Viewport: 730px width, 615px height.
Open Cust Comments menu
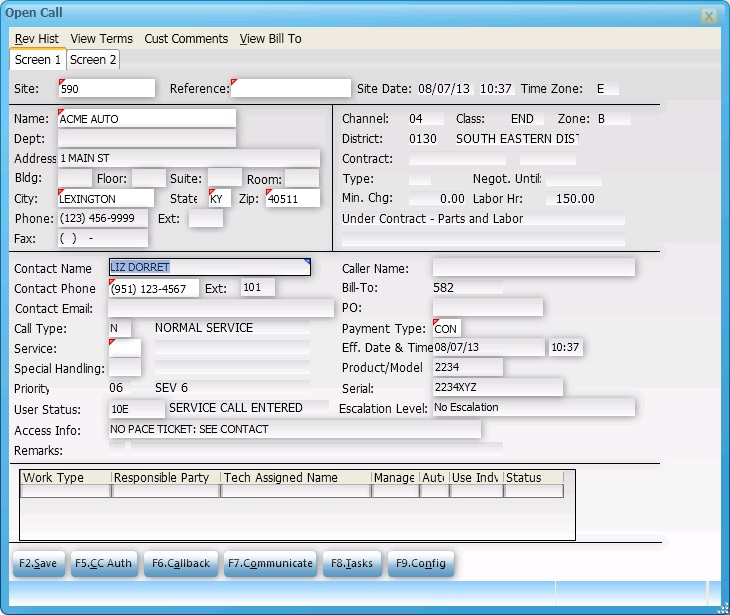tap(186, 39)
